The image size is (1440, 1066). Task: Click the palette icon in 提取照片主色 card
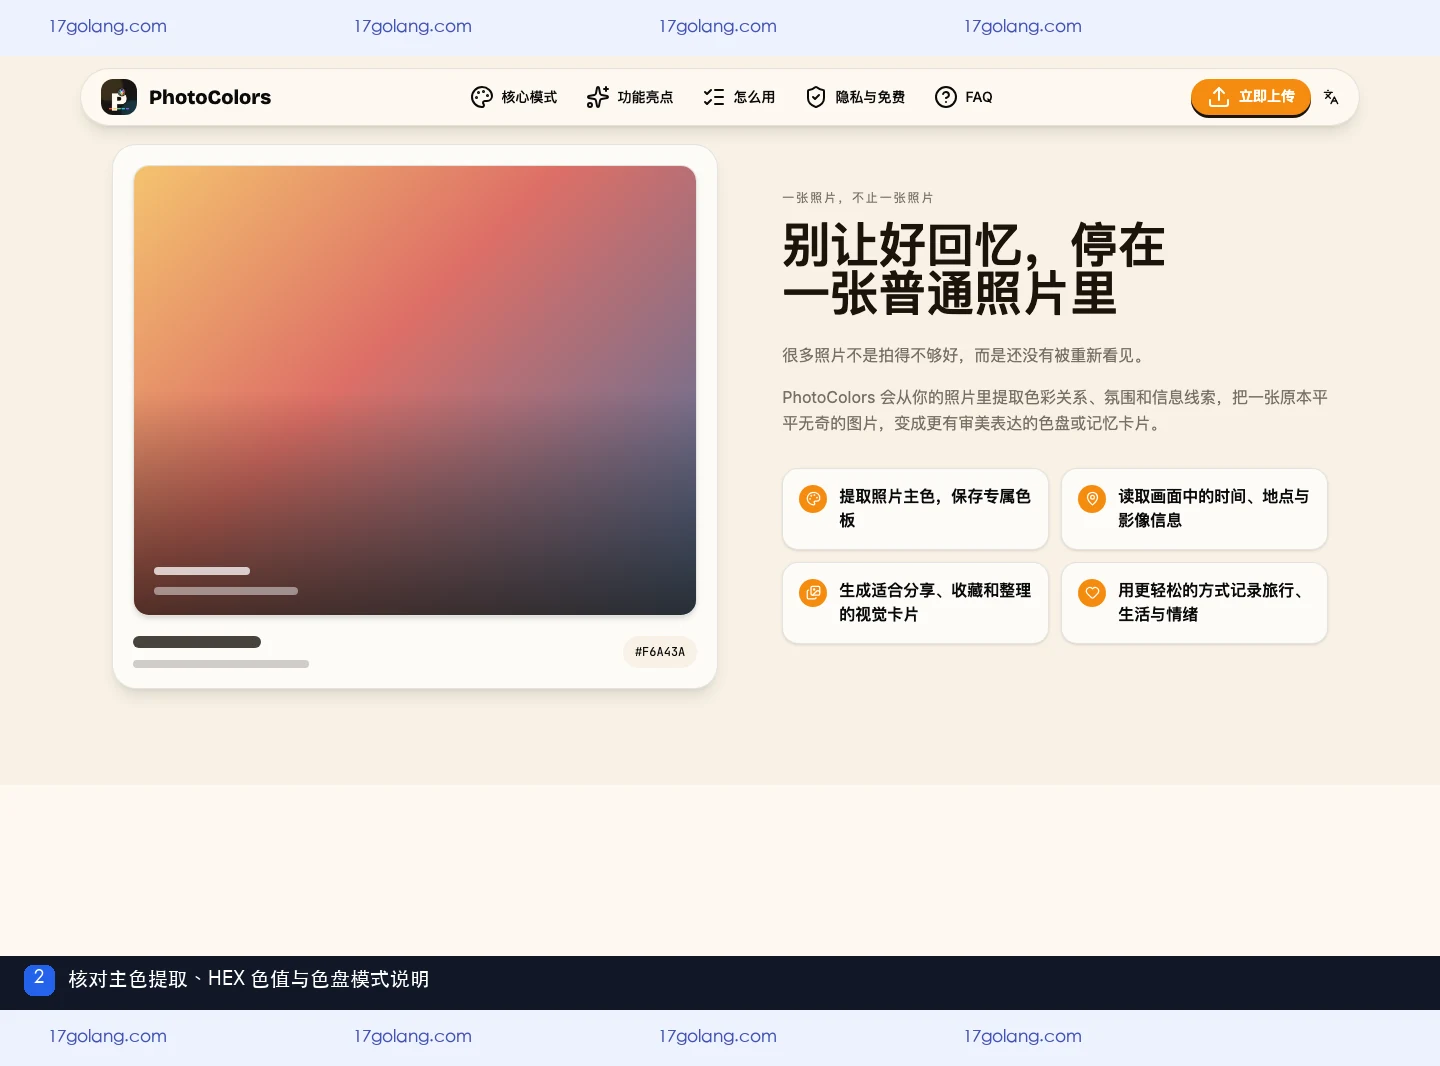point(813,499)
